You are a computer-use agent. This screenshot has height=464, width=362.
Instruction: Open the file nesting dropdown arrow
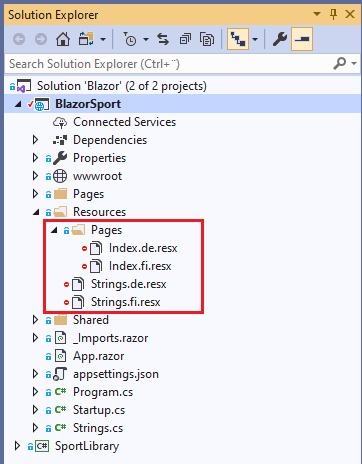[255, 40]
